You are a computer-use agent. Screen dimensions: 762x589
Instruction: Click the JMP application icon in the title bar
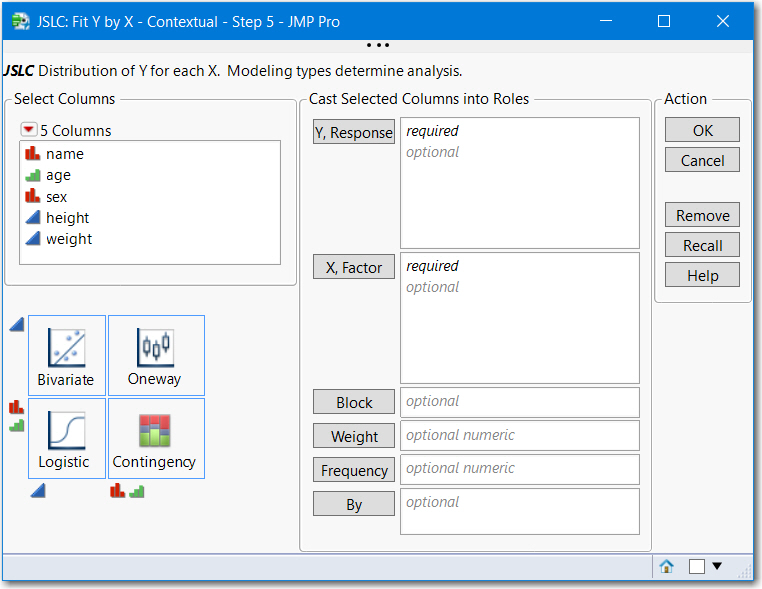pos(21,21)
